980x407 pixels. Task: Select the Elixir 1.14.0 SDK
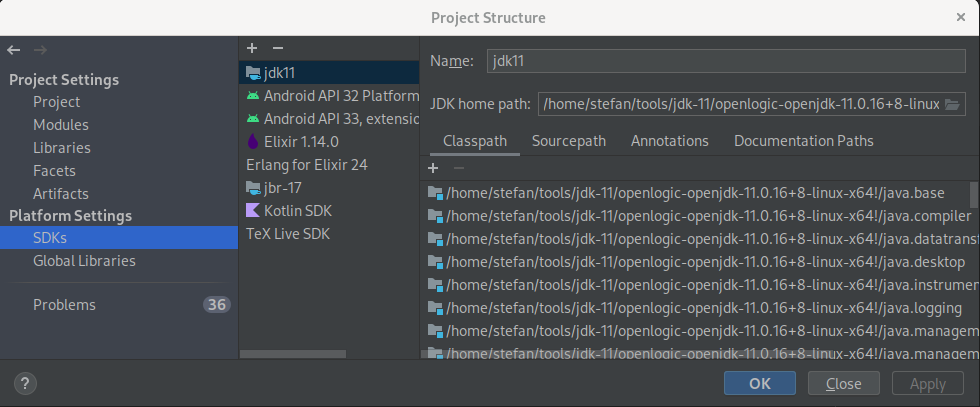300,142
